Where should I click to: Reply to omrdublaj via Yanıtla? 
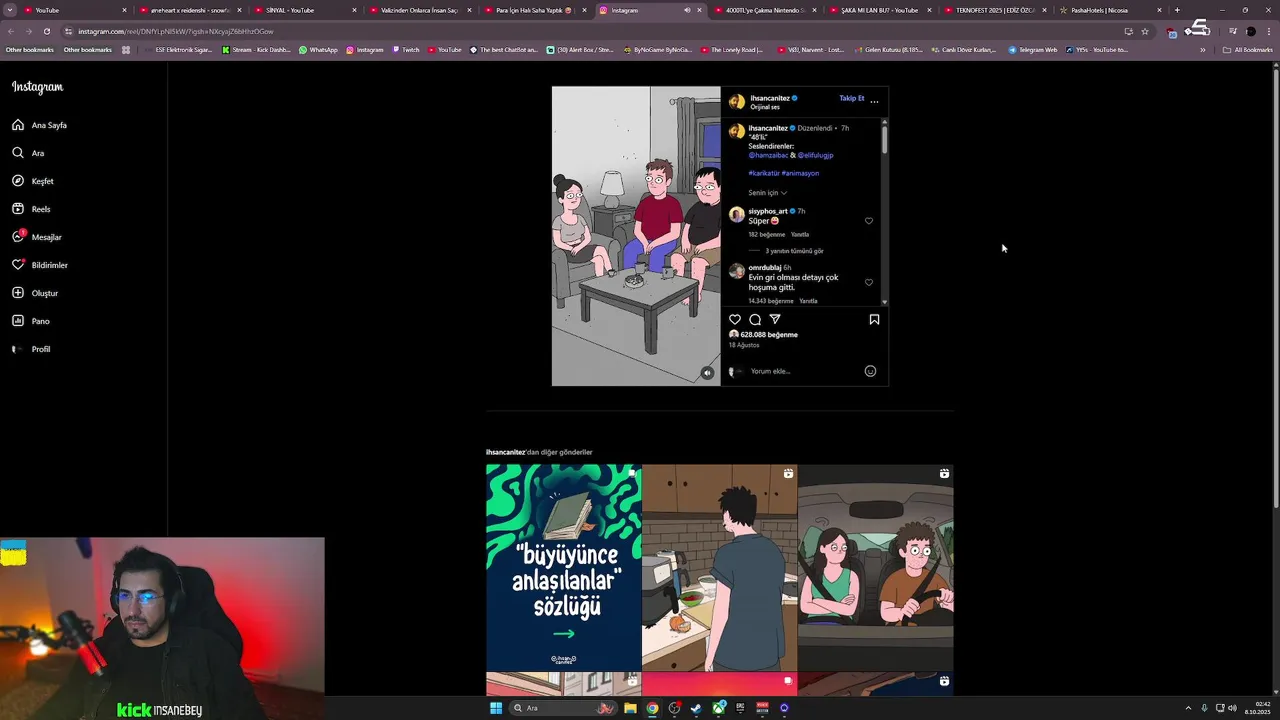pos(808,301)
